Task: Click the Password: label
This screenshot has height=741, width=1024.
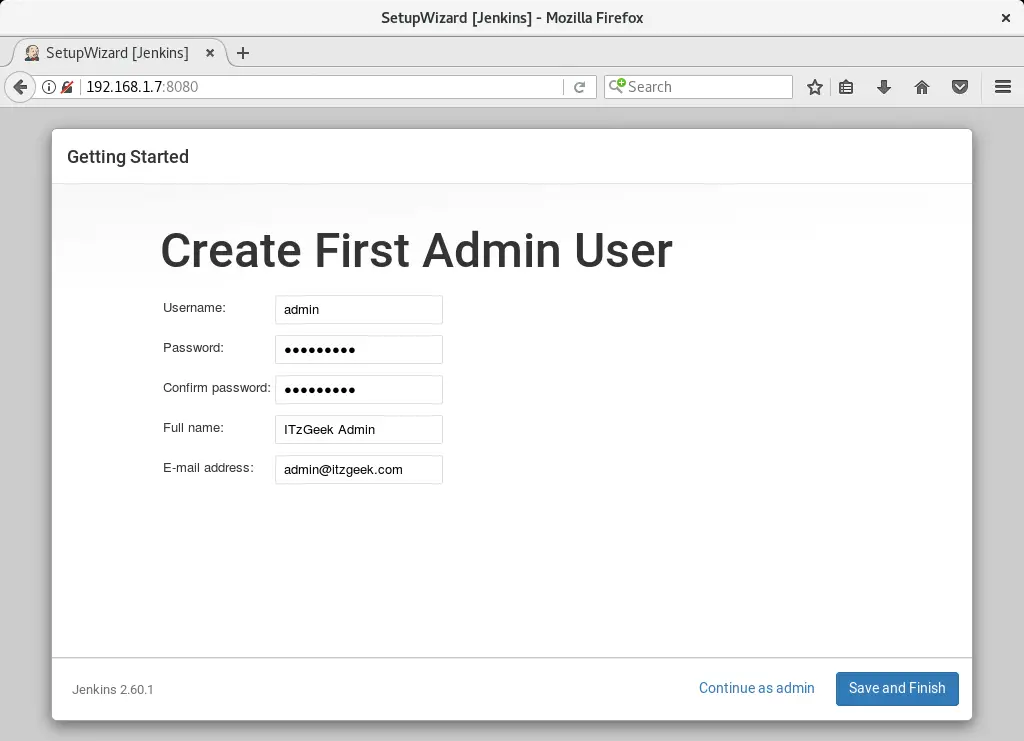Action: (193, 347)
